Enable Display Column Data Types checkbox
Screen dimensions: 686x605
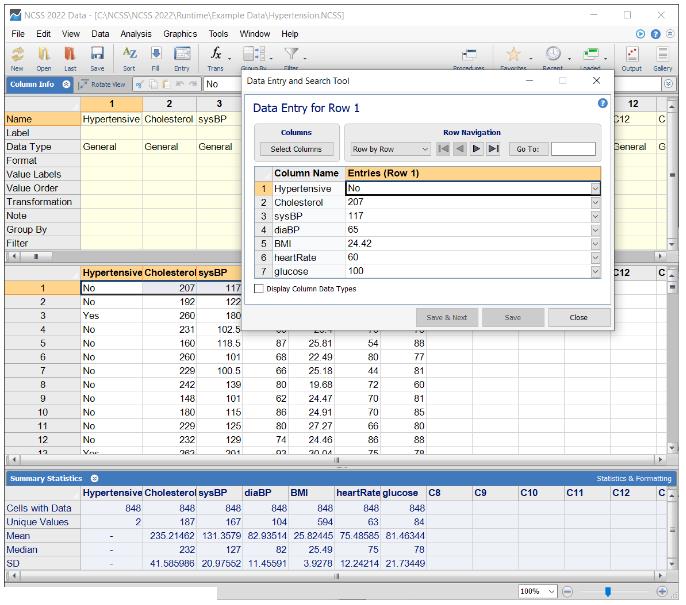point(259,289)
